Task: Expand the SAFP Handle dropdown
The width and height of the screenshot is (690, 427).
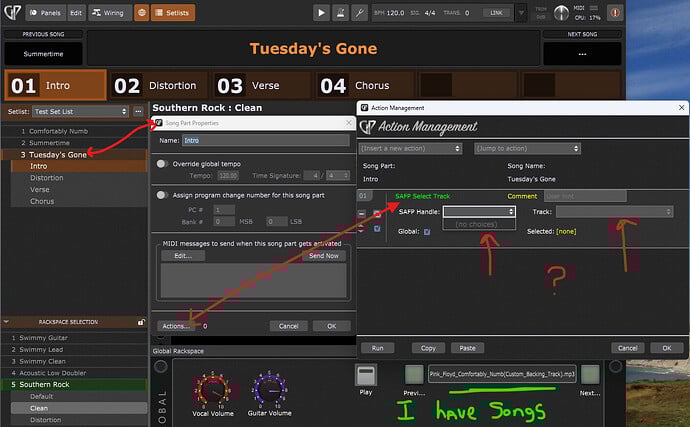Action: click(x=479, y=212)
